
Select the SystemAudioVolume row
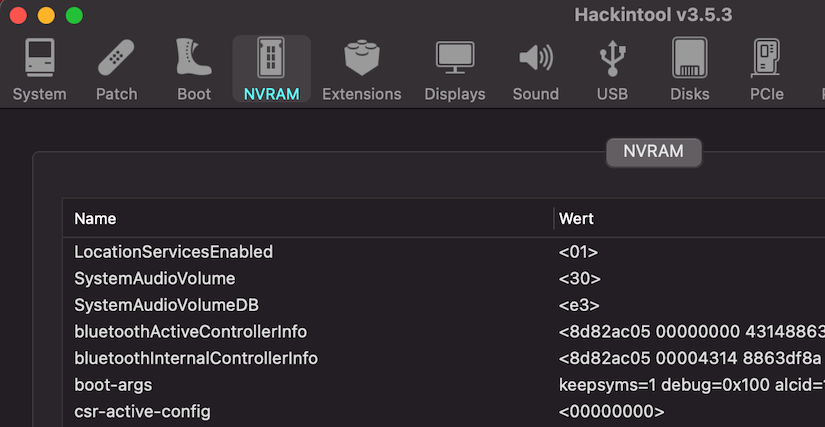(x=155, y=278)
